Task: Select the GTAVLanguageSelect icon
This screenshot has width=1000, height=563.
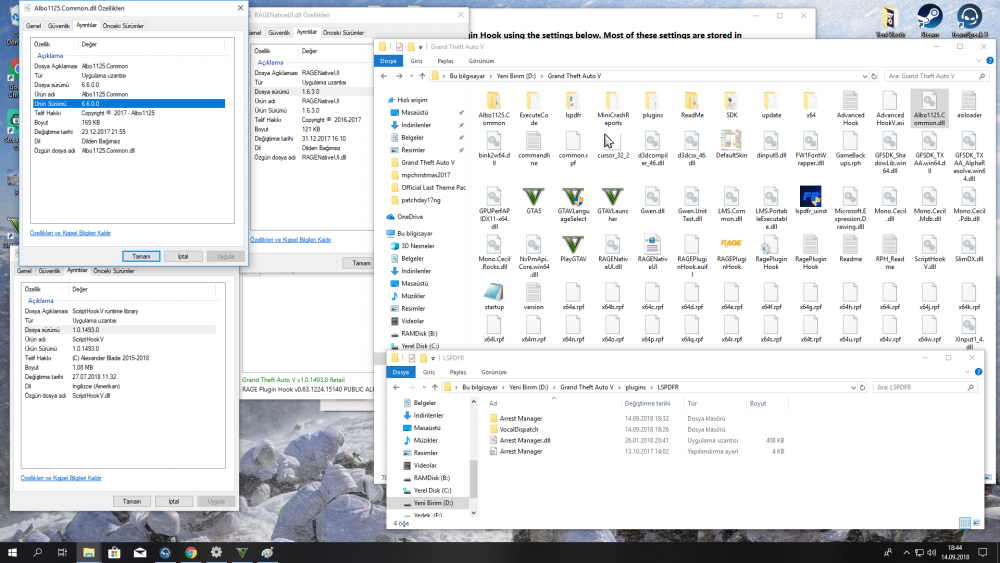Action: [x=573, y=204]
